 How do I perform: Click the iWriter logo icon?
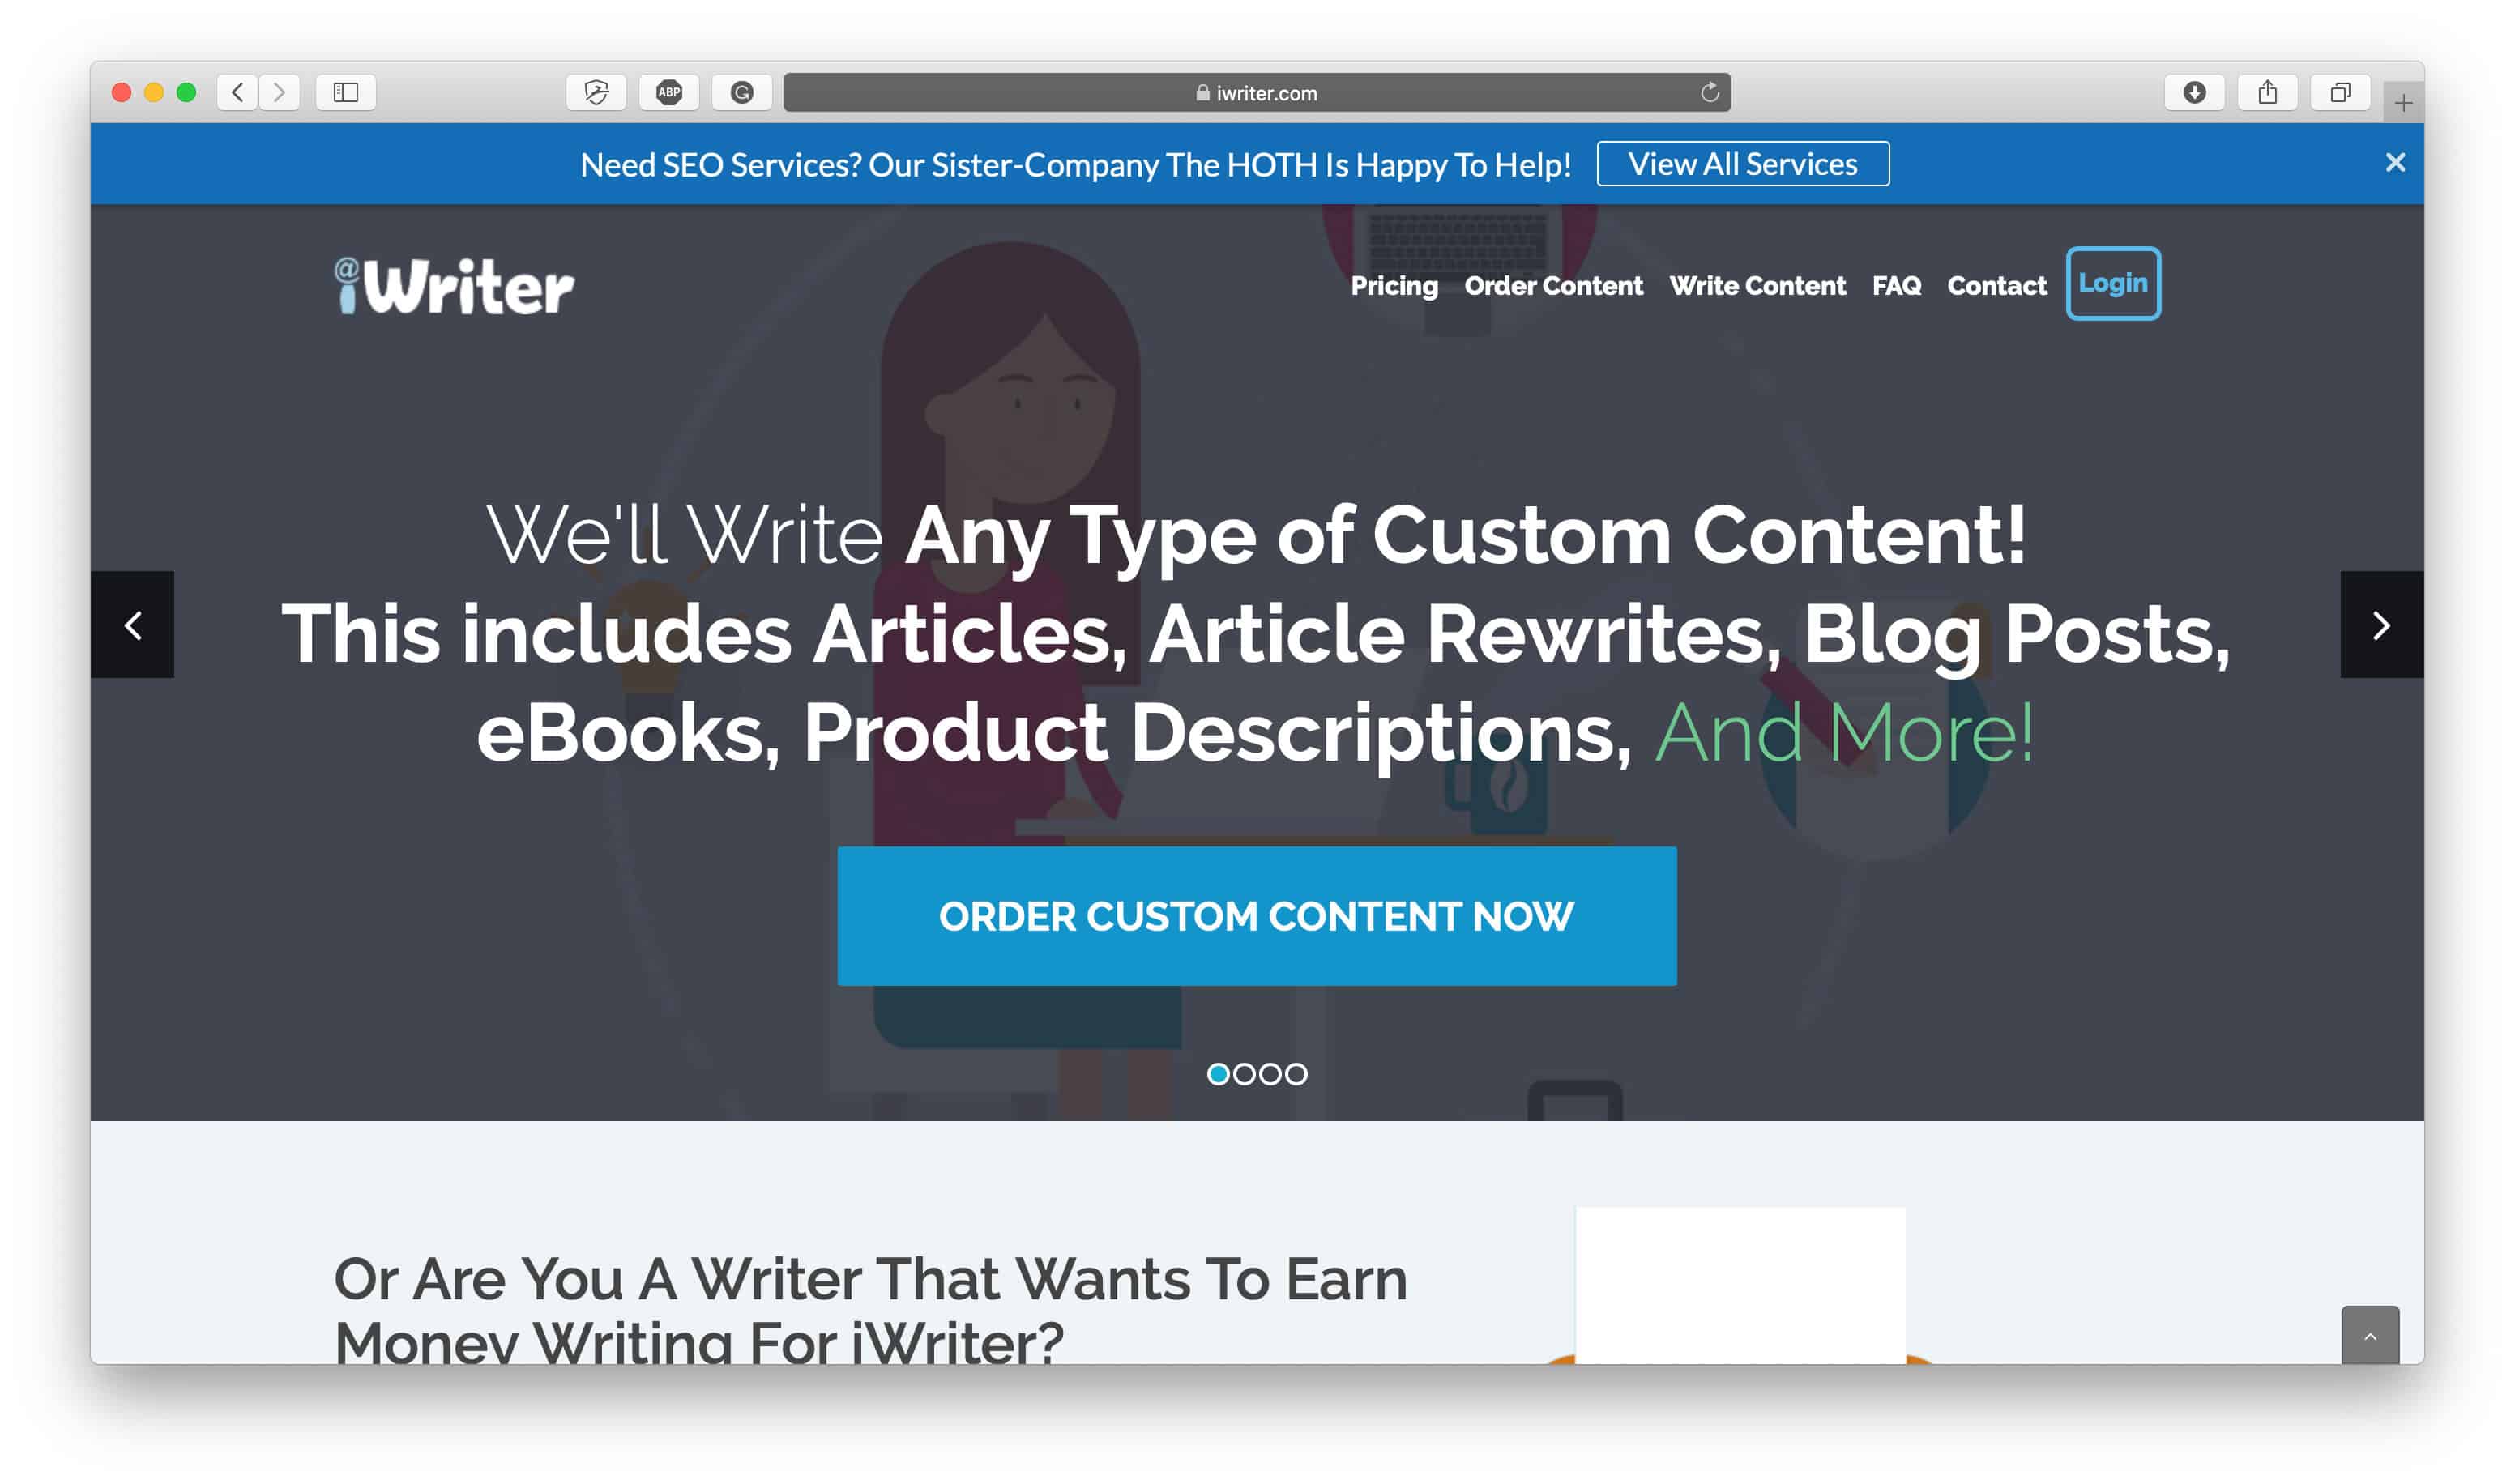click(x=449, y=283)
